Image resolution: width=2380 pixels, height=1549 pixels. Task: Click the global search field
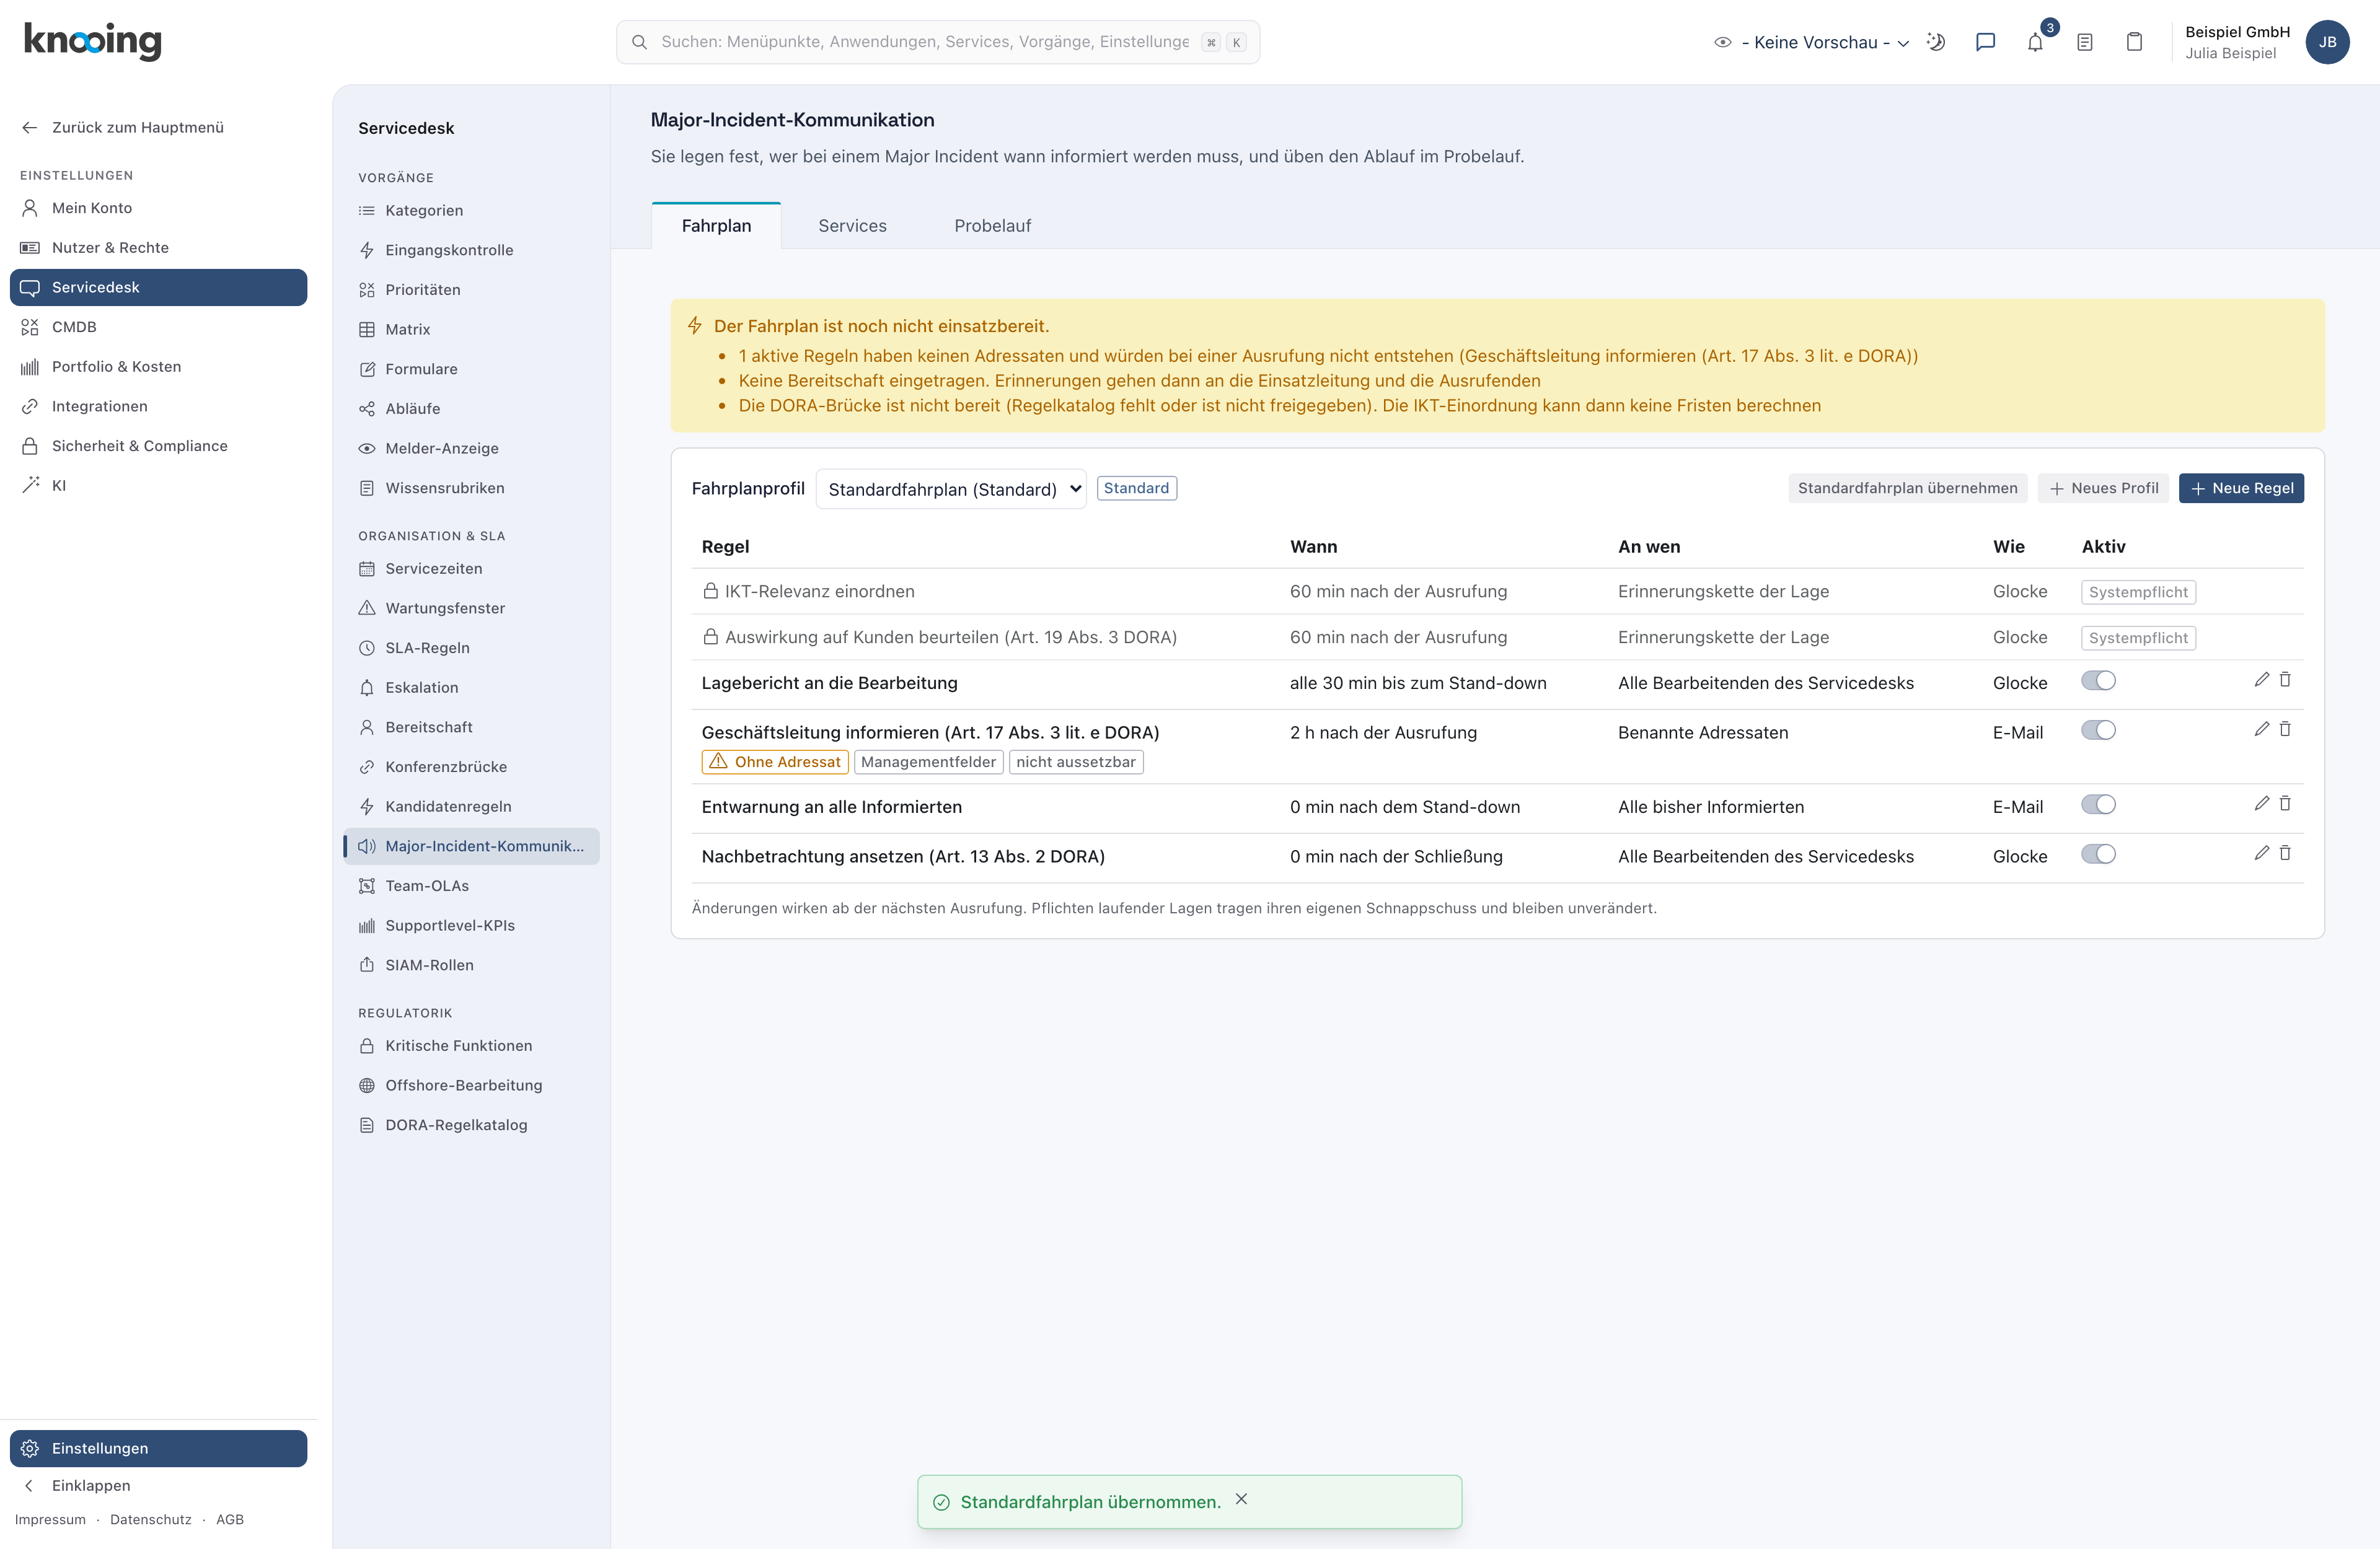coord(937,42)
